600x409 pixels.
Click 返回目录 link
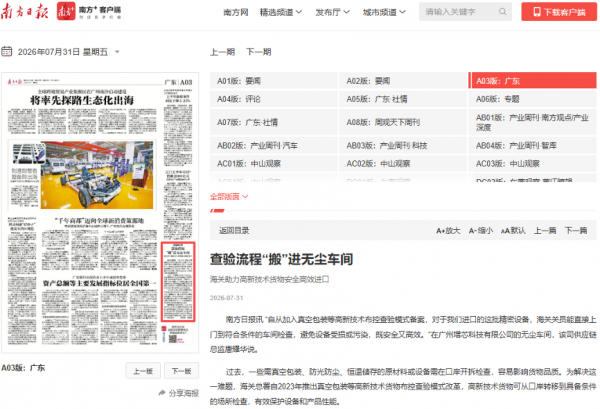(x=234, y=231)
